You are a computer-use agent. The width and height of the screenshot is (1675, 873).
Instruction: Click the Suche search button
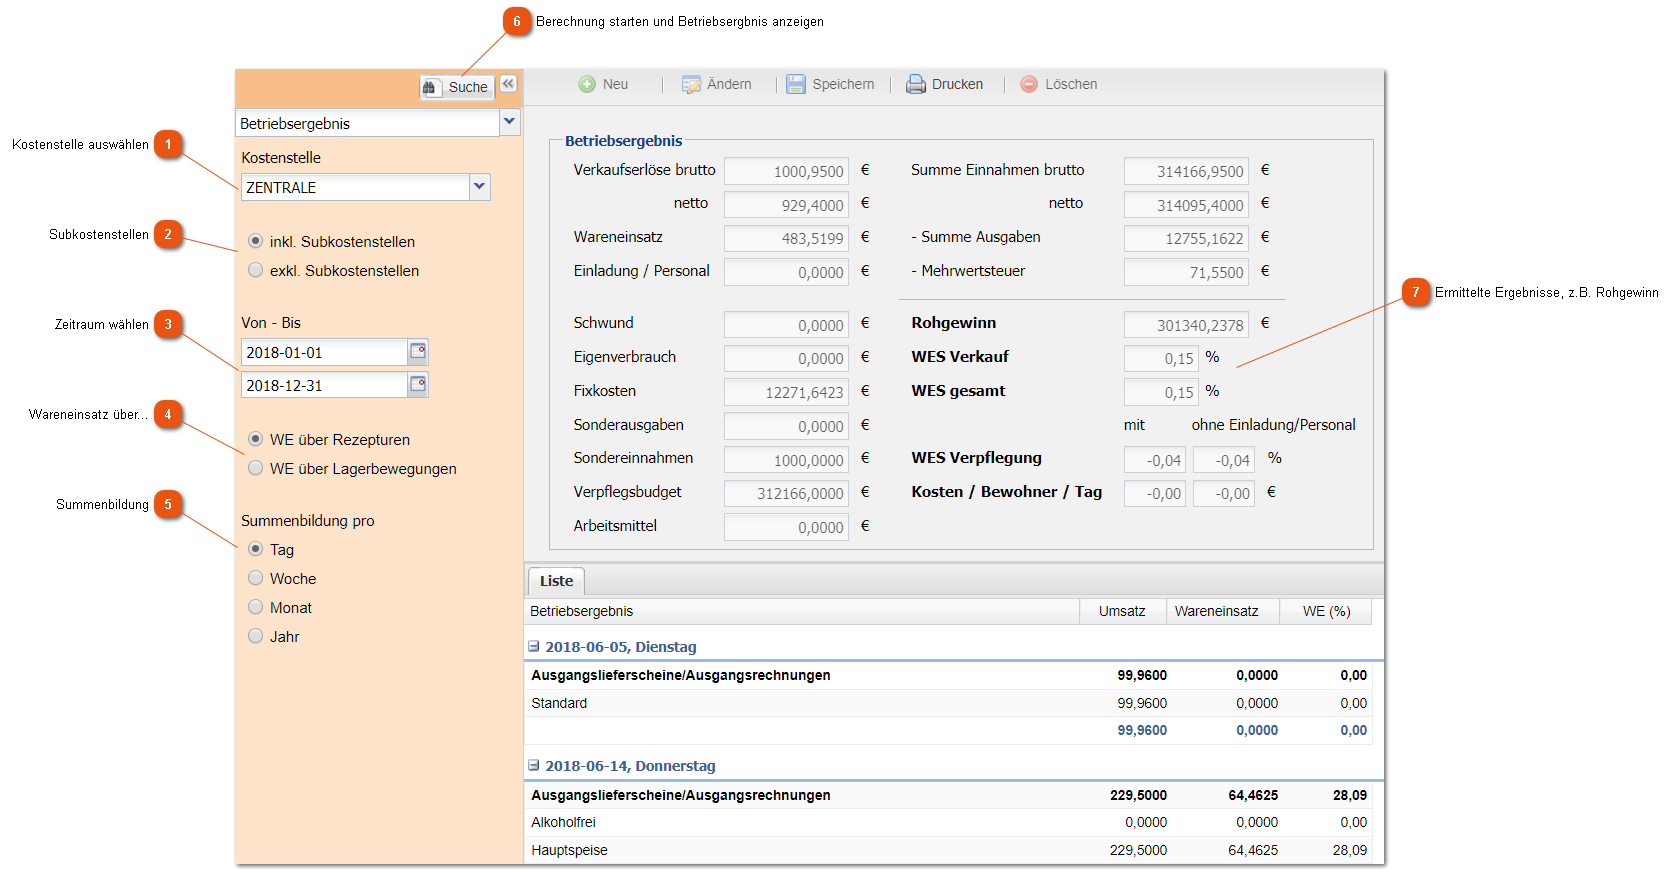pos(457,87)
